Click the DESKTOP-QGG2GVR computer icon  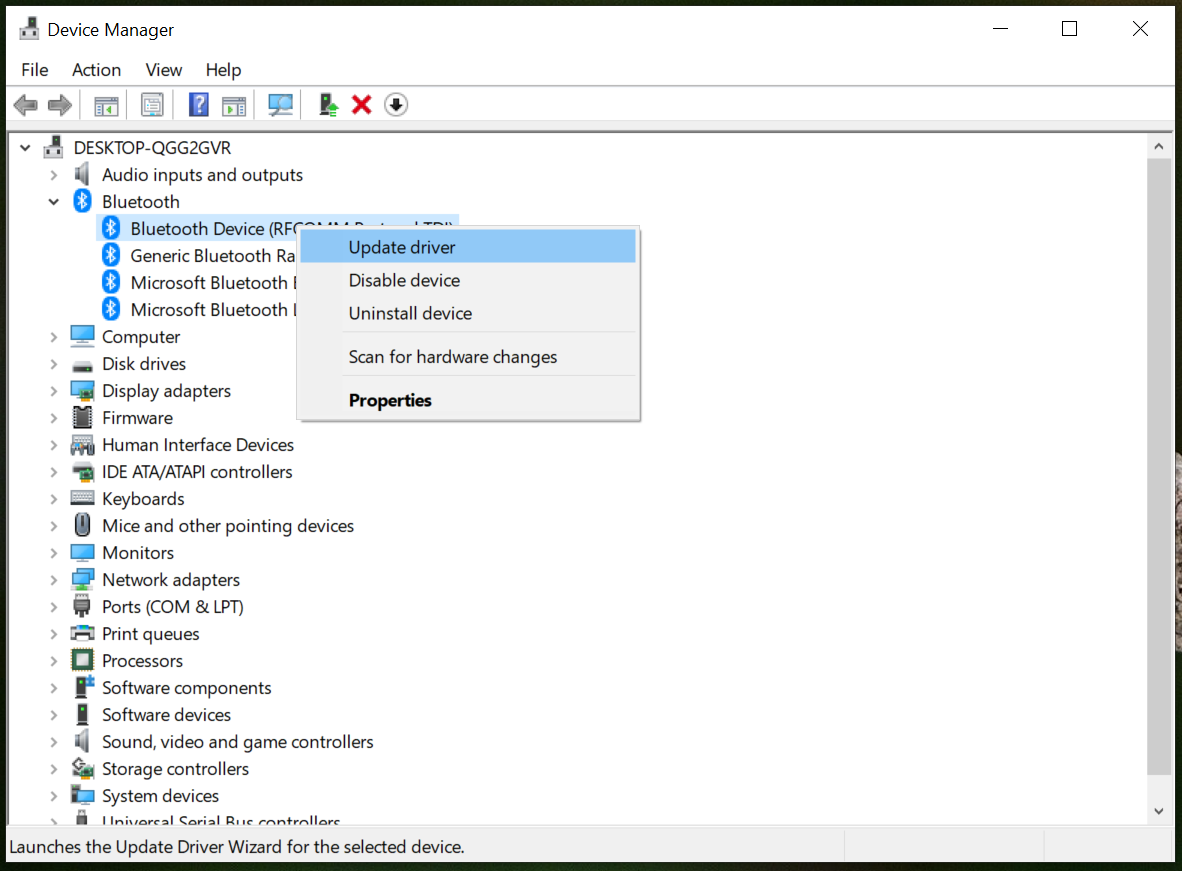[54, 147]
